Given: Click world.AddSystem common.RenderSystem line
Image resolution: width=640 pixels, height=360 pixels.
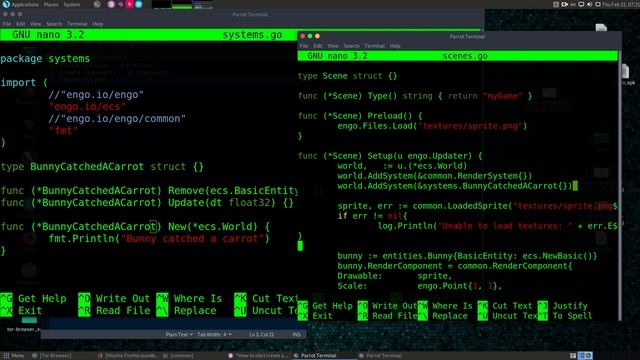Looking at the screenshot, I should pyautogui.click(x=435, y=176).
